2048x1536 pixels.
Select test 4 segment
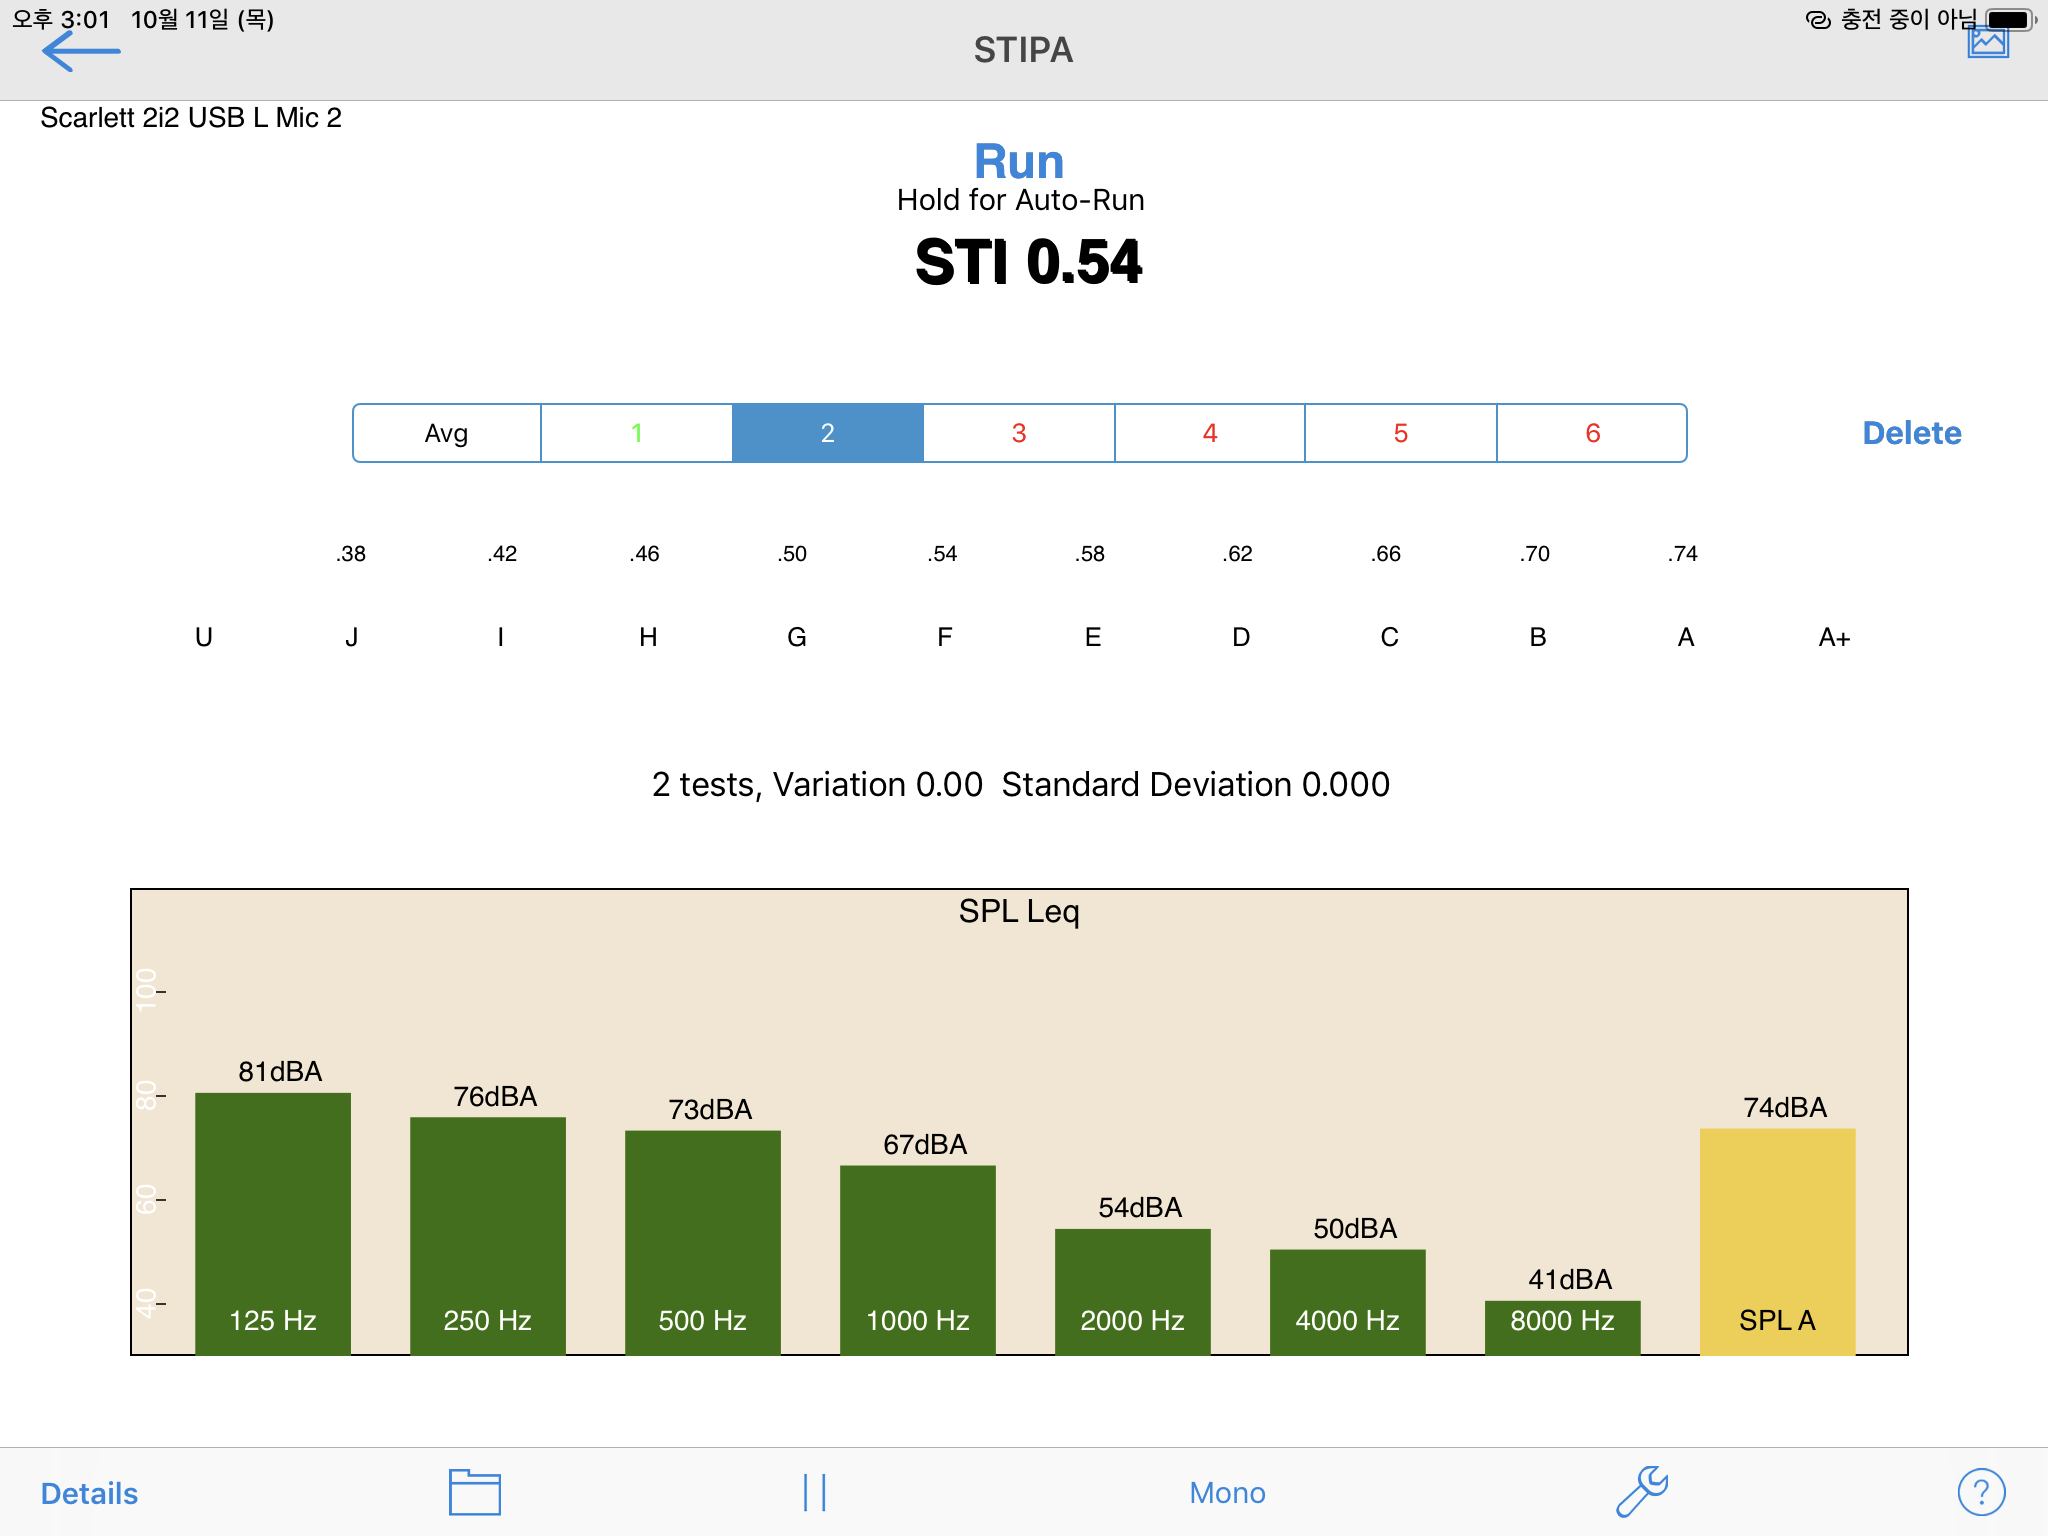[x=1210, y=433]
